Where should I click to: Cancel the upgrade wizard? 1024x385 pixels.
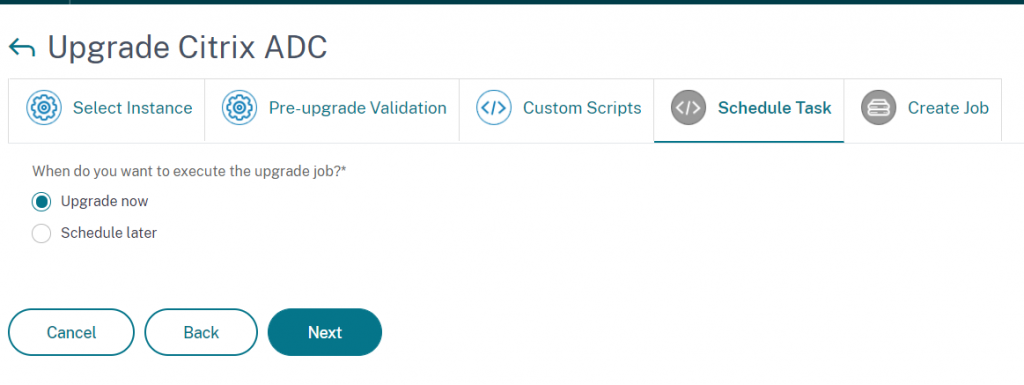(71, 332)
